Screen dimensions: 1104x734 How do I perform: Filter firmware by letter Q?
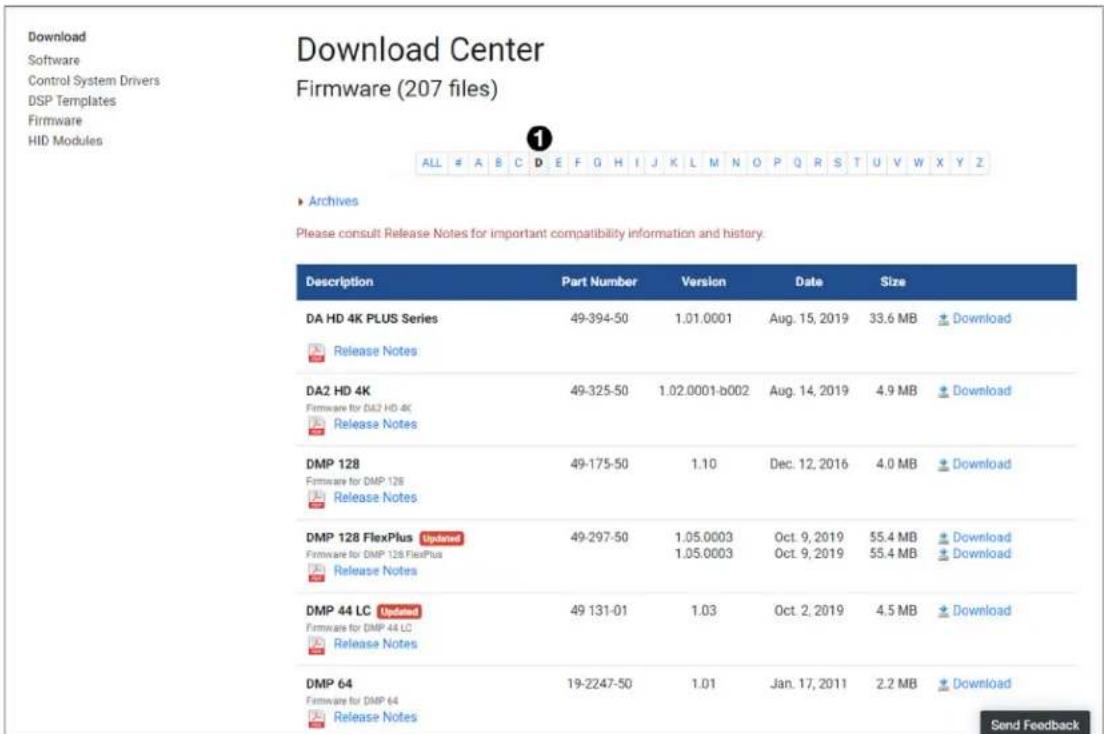tap(797, 163)
